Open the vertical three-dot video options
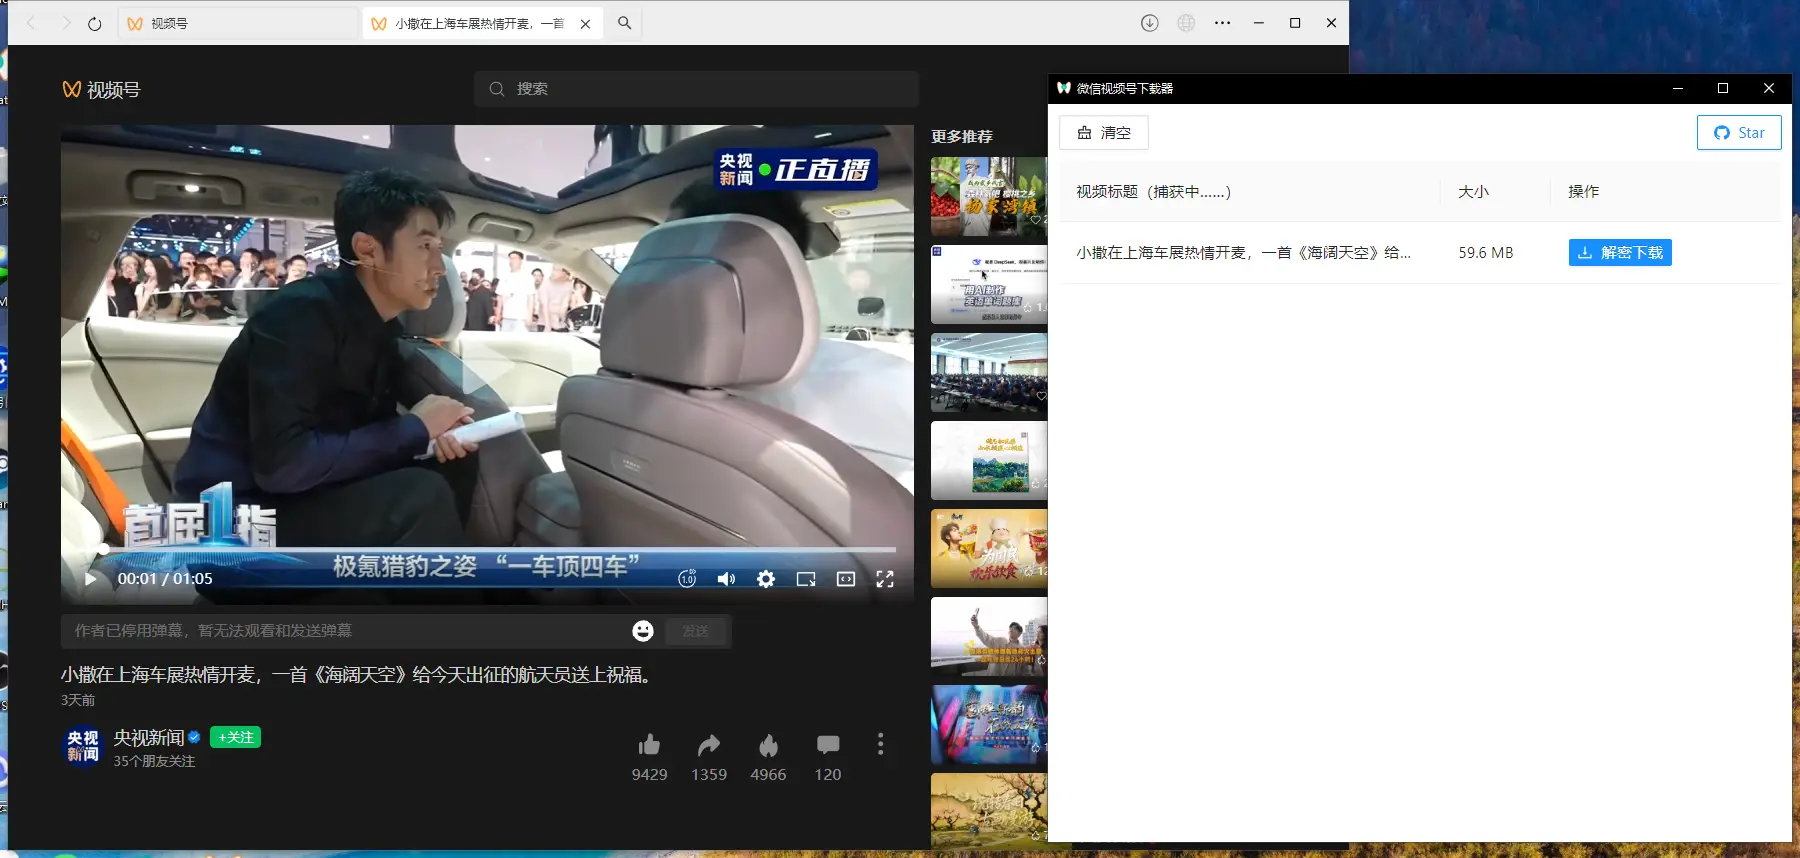This screenshot has width=1800, height=858. (x=880, y=744)
